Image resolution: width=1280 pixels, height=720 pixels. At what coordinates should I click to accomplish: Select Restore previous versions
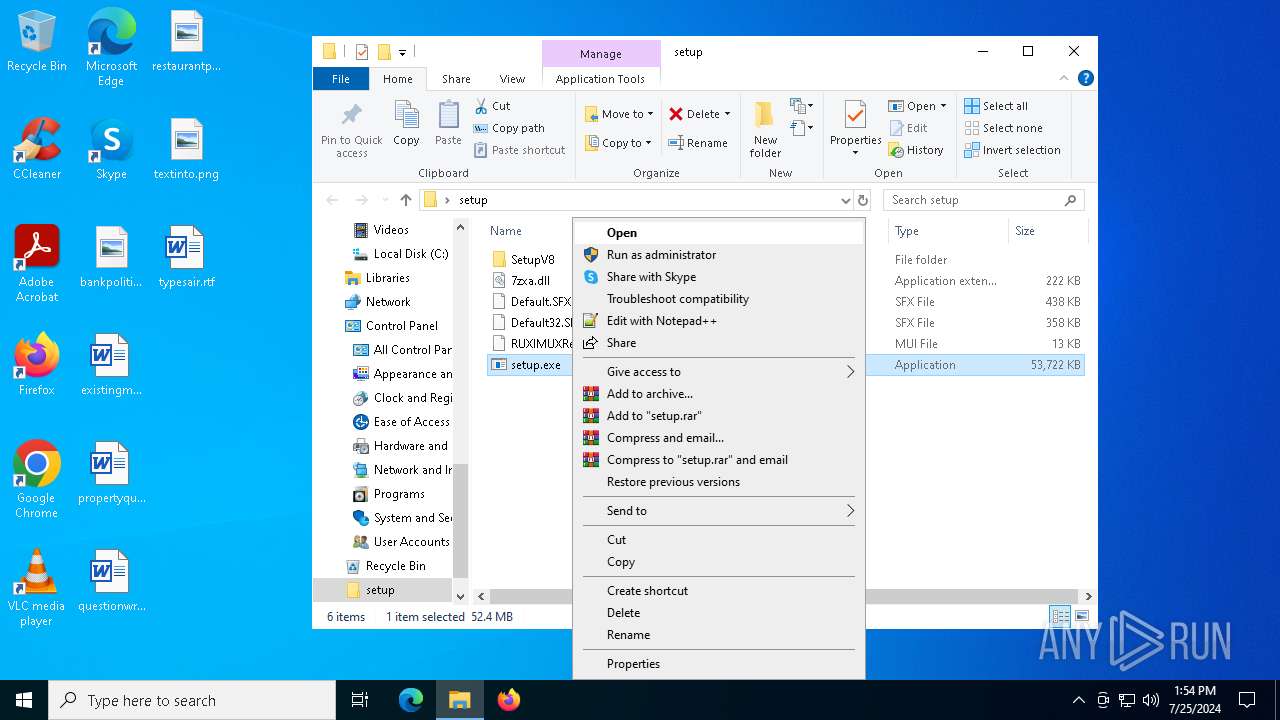click(x=718, y=482)
